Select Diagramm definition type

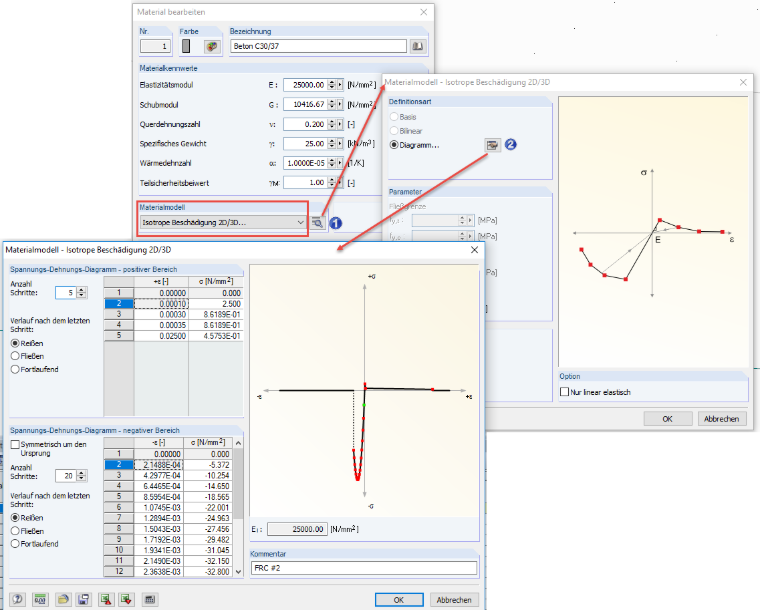pos(394,145)
